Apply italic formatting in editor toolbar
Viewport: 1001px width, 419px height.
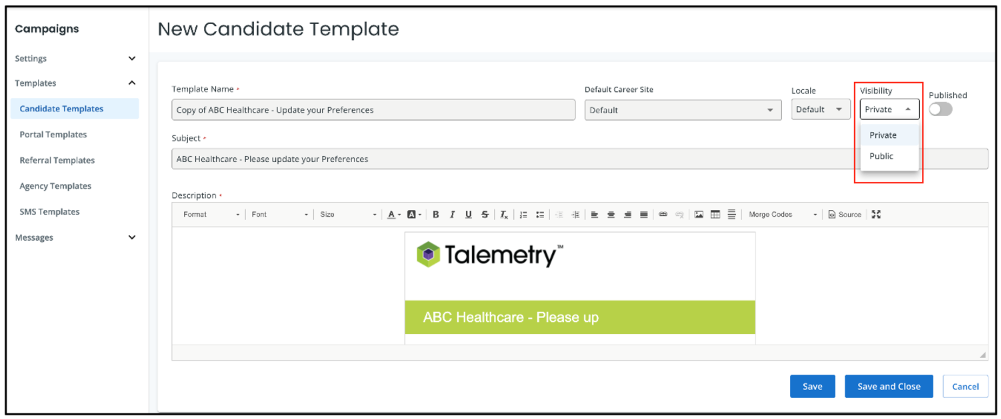[x=452, y=215]
